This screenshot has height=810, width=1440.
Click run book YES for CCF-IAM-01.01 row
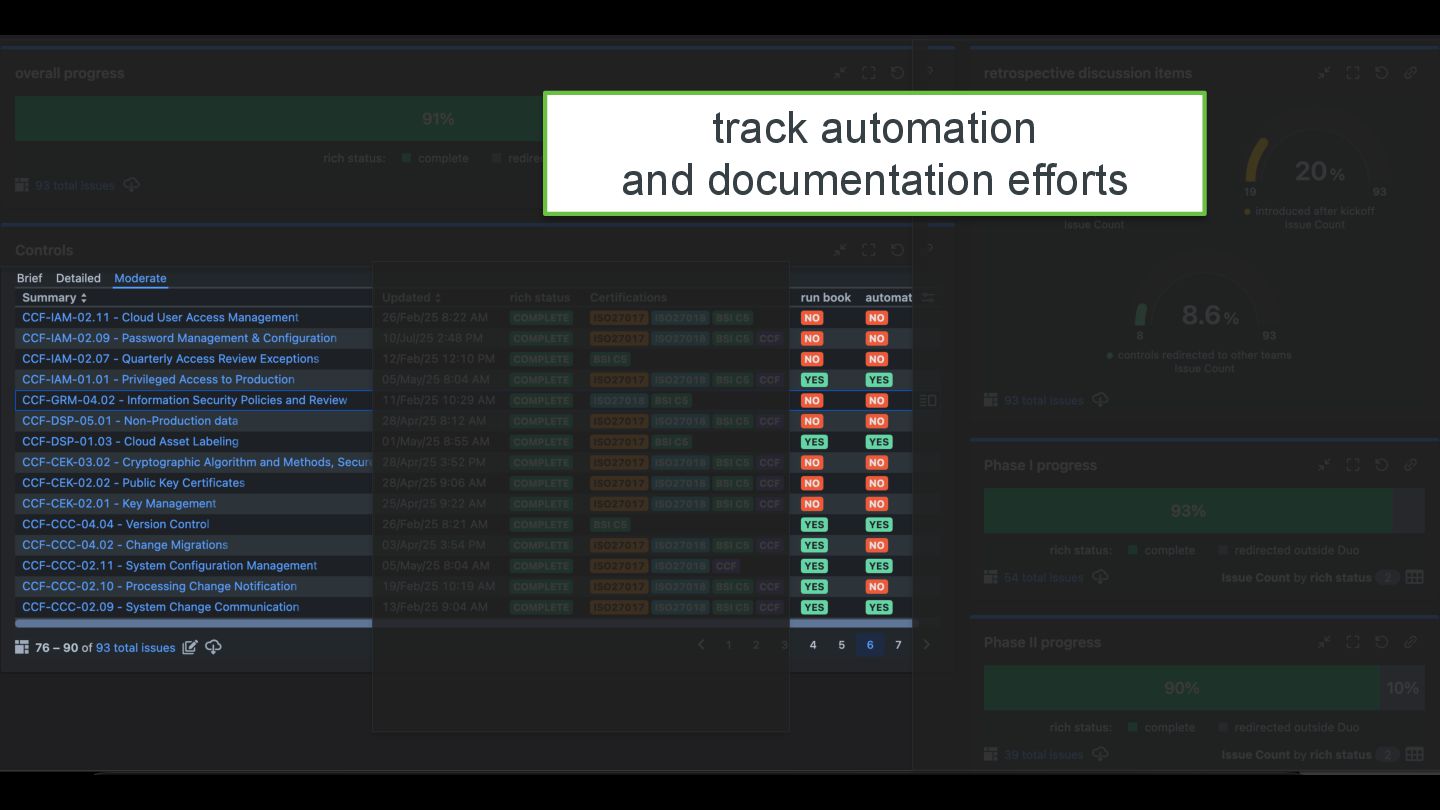814,380
